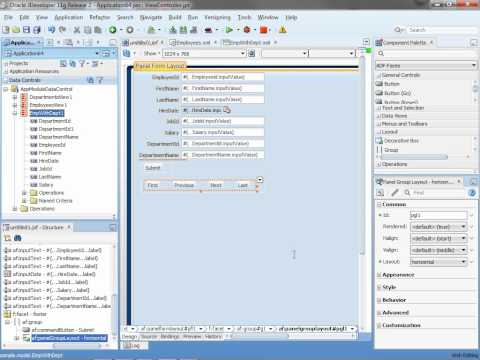Open the Tools menu
Viewport: 480px width, 360px height.
pyautogui.click(x=244, y=17)
